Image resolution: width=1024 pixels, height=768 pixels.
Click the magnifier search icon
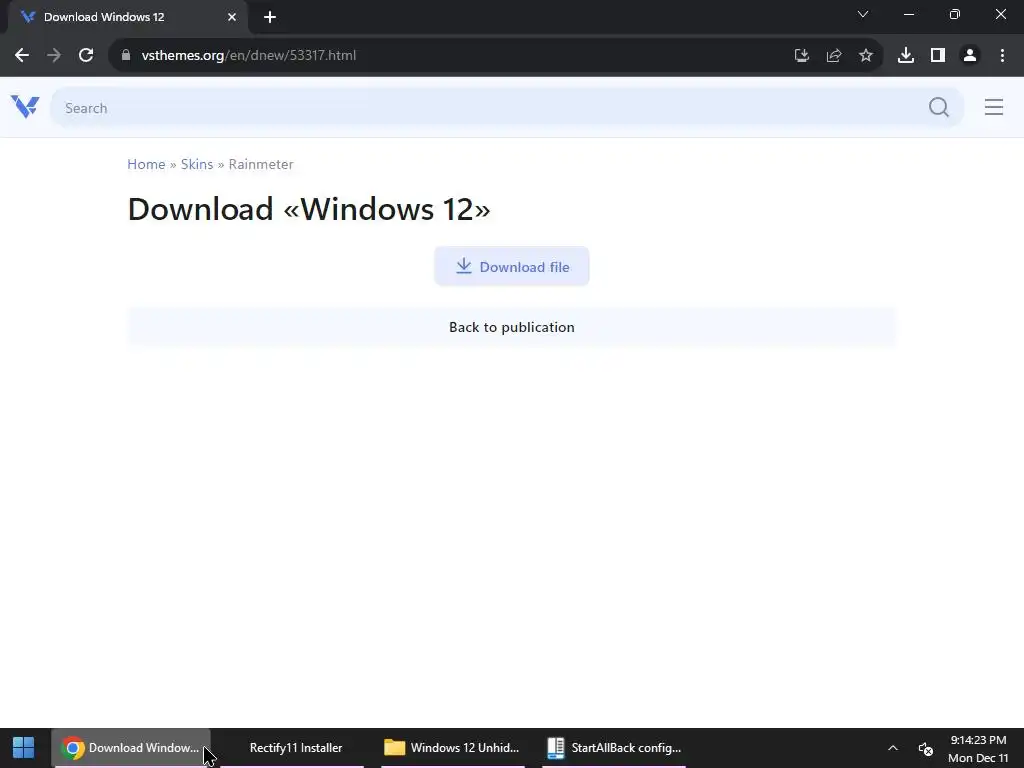coord(938,107)
